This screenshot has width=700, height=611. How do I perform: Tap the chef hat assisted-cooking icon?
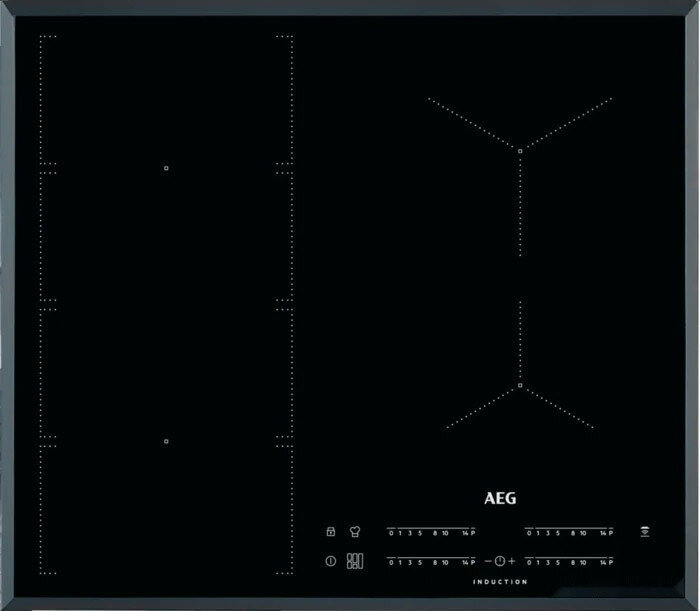point(355,532)
